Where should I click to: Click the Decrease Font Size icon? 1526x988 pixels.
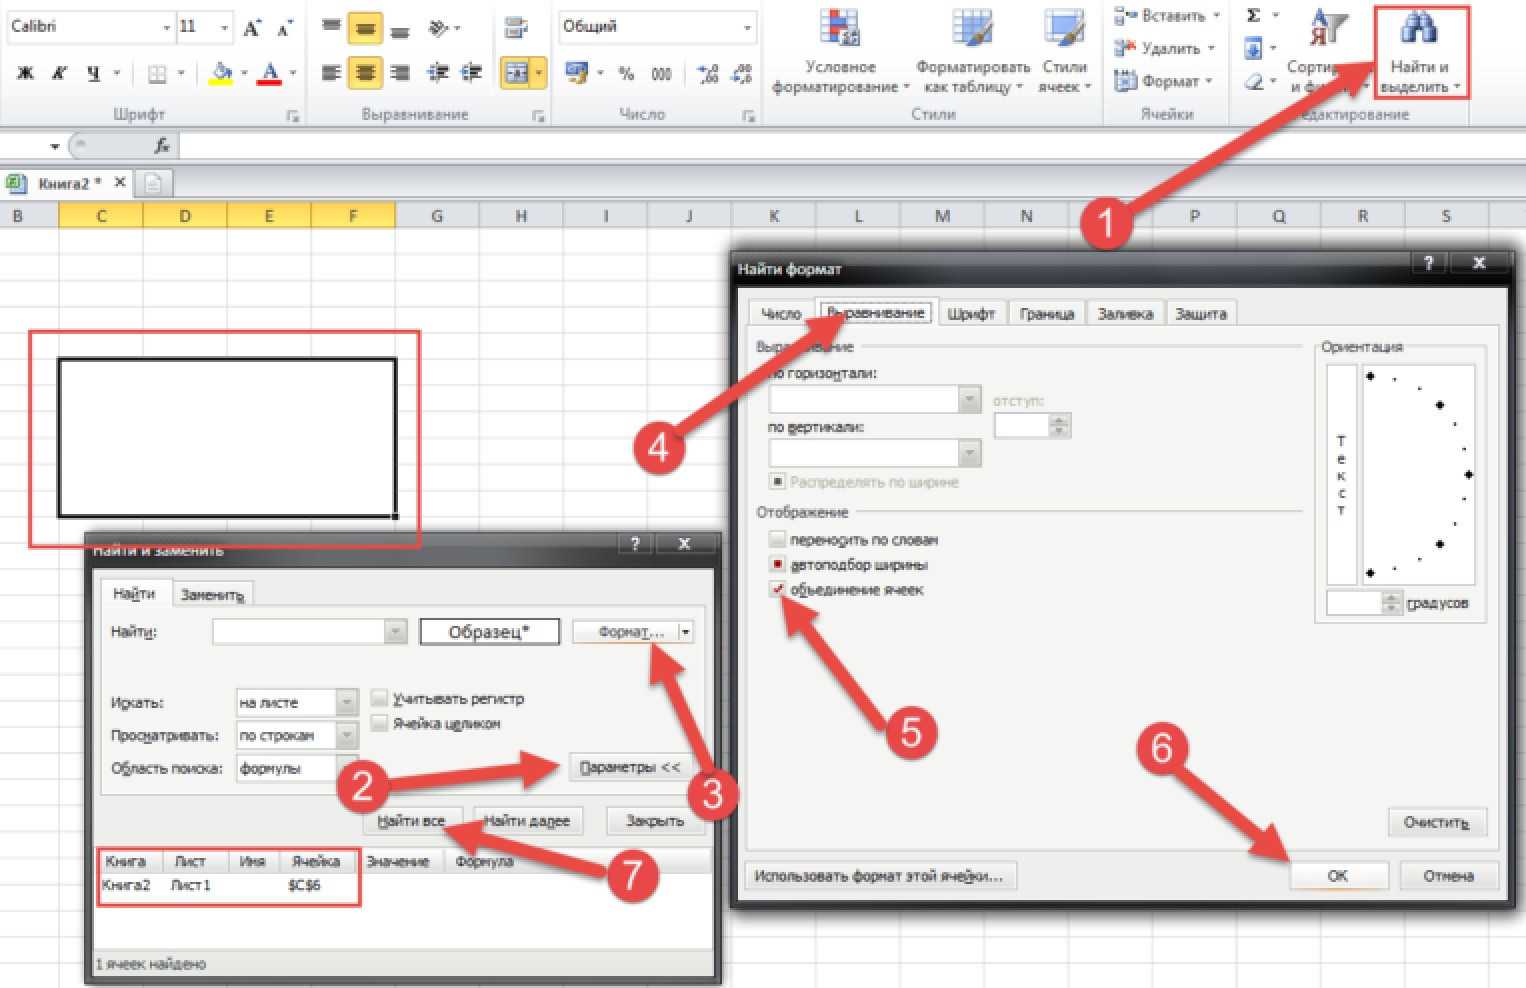pos(285,28)
